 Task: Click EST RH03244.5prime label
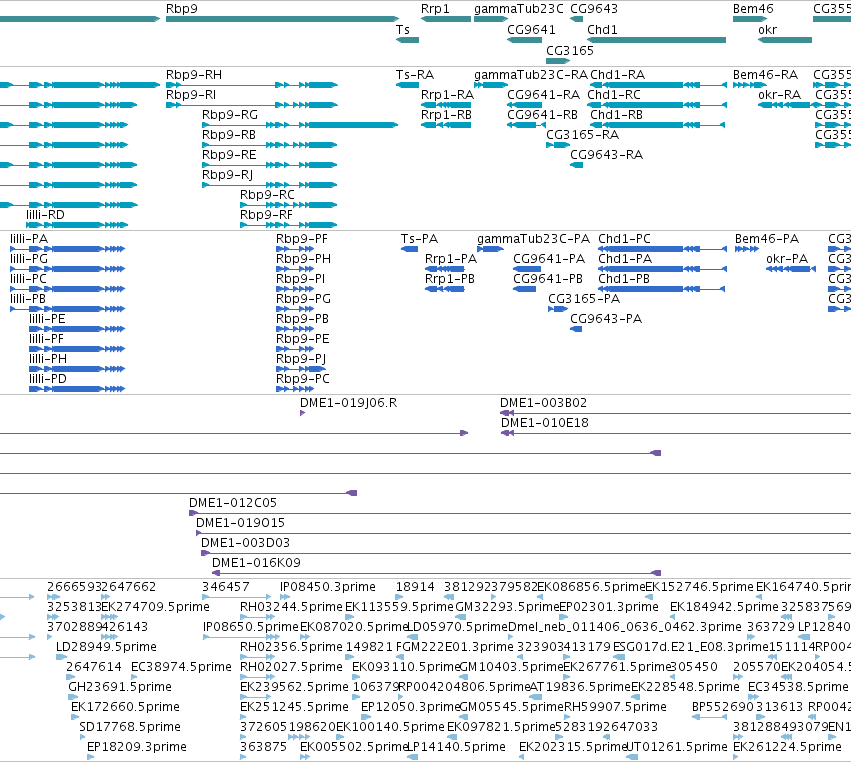(x=291, y=607)
